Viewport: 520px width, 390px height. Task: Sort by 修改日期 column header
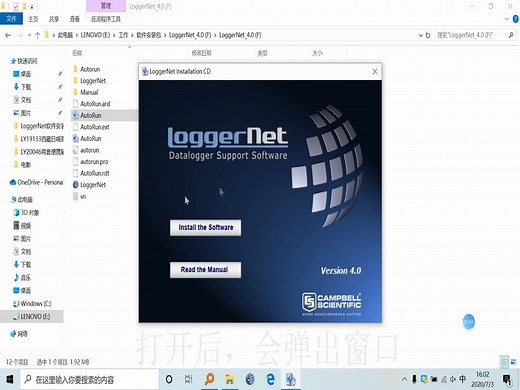pos(201,53)
